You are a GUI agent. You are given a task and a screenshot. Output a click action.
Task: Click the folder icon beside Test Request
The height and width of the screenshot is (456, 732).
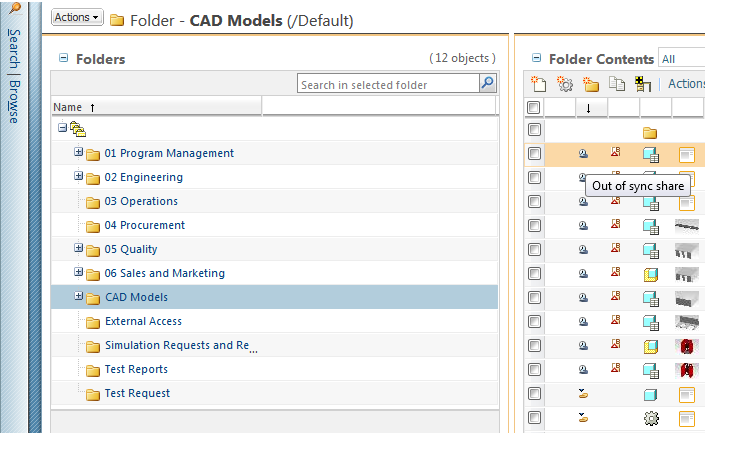pyautogui.click(x=93, y=395)
